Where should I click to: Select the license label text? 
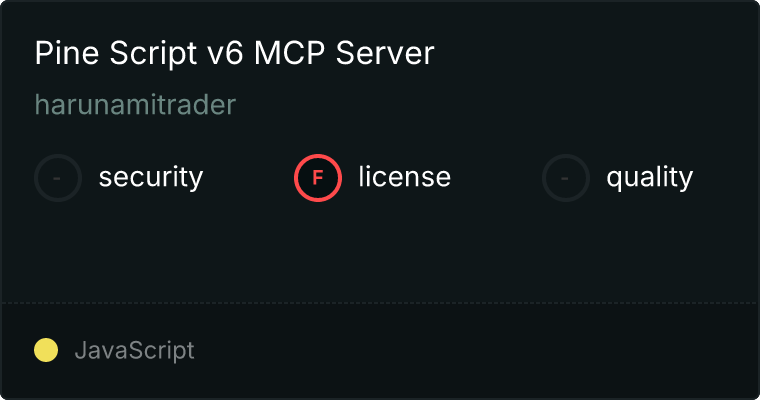click(405, 176)
